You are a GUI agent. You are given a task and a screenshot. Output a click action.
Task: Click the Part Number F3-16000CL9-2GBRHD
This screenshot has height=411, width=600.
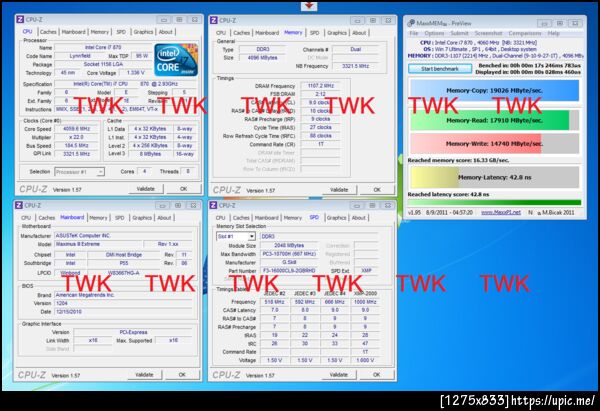(x=289, y=271)
